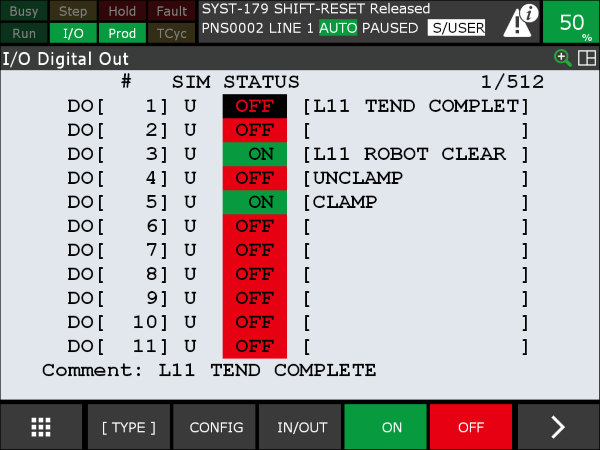The image size is (600, 450).
Task: Click the I/O status indicator
Action: (x=73, y=33)
